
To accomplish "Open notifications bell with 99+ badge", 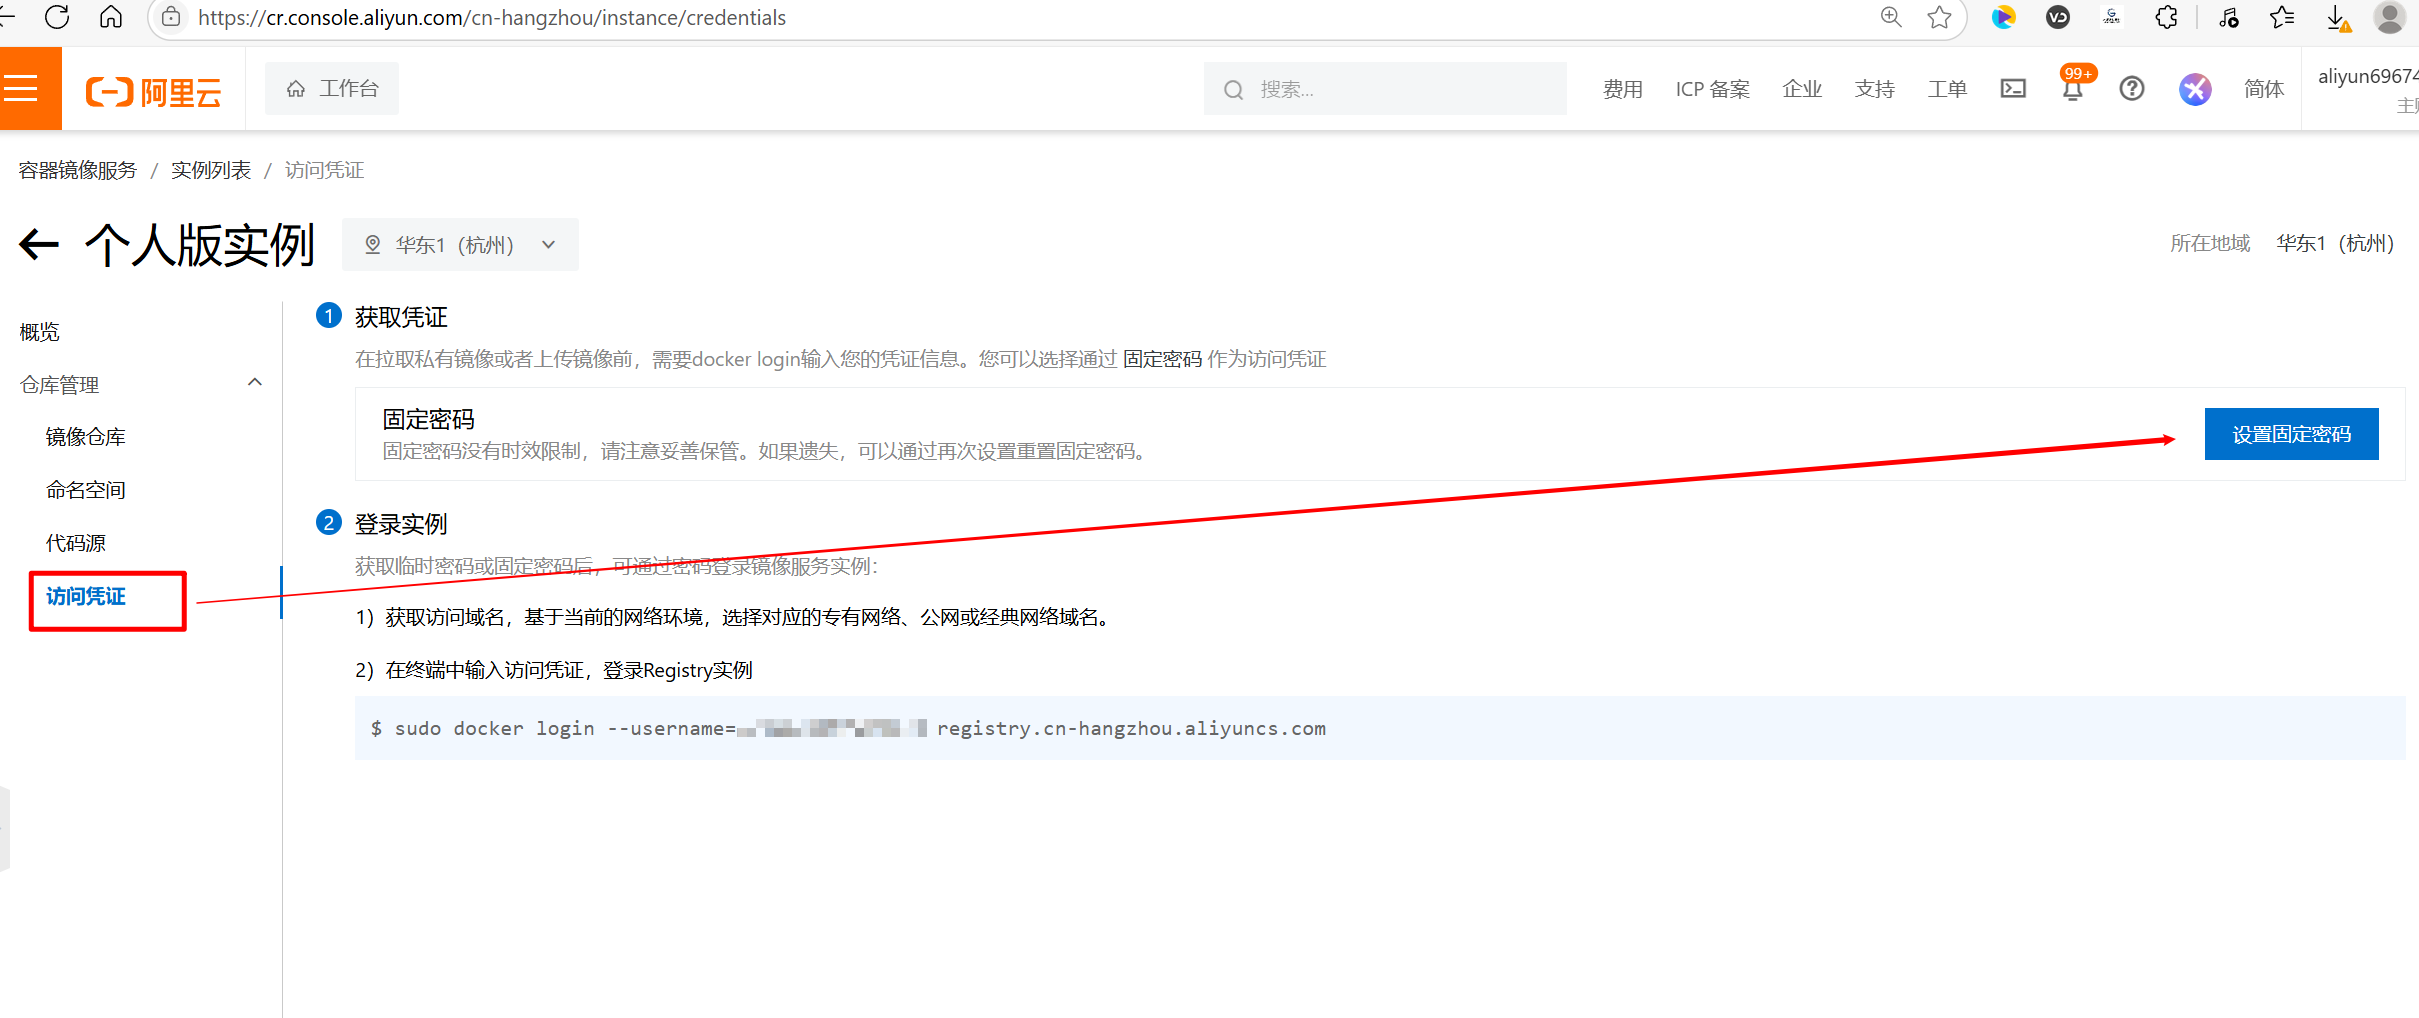I will (2072, 89).
